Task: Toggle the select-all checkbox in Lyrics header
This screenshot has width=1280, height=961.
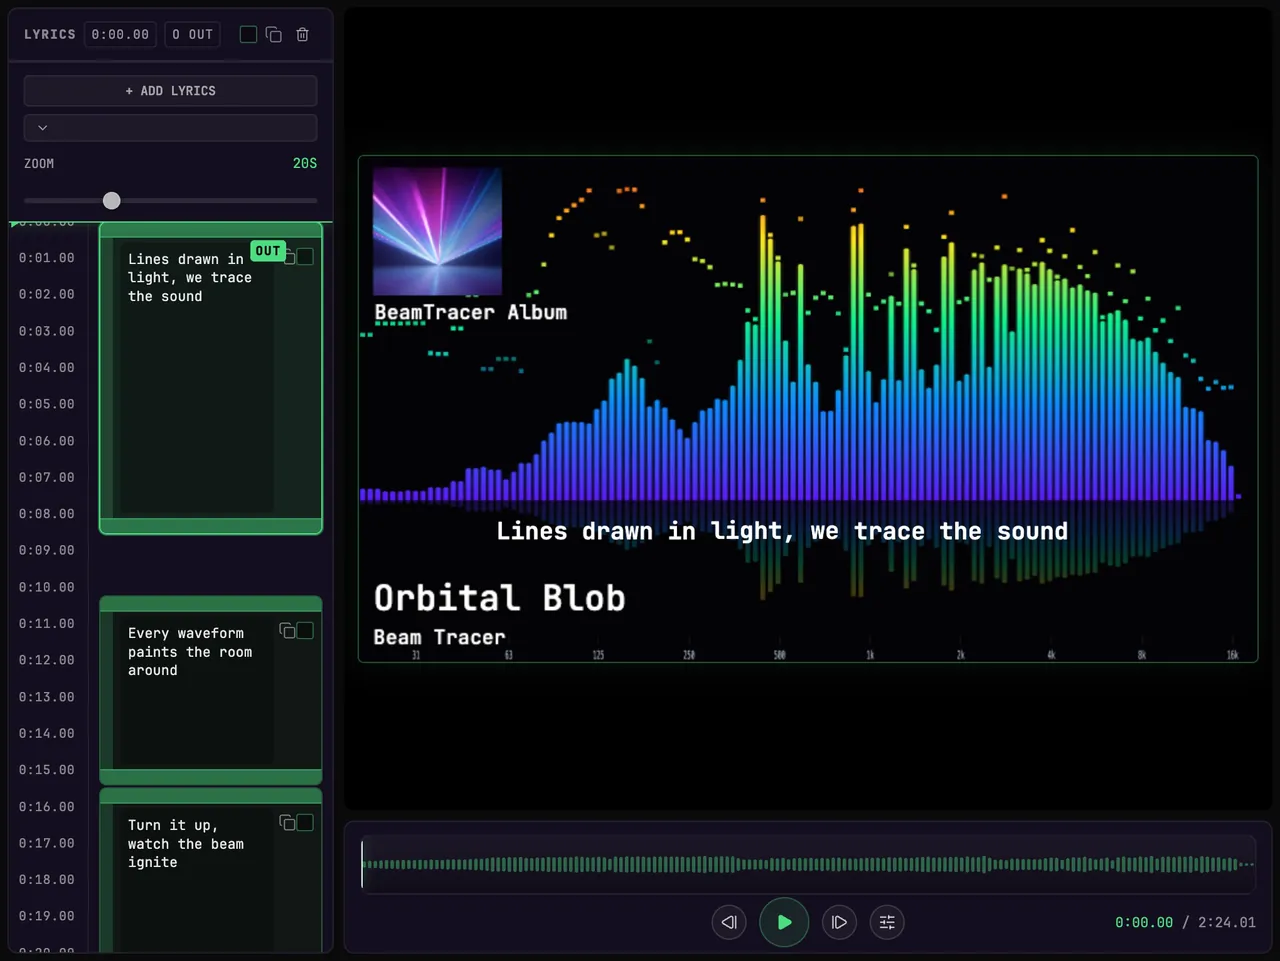Action: point(248,35)
